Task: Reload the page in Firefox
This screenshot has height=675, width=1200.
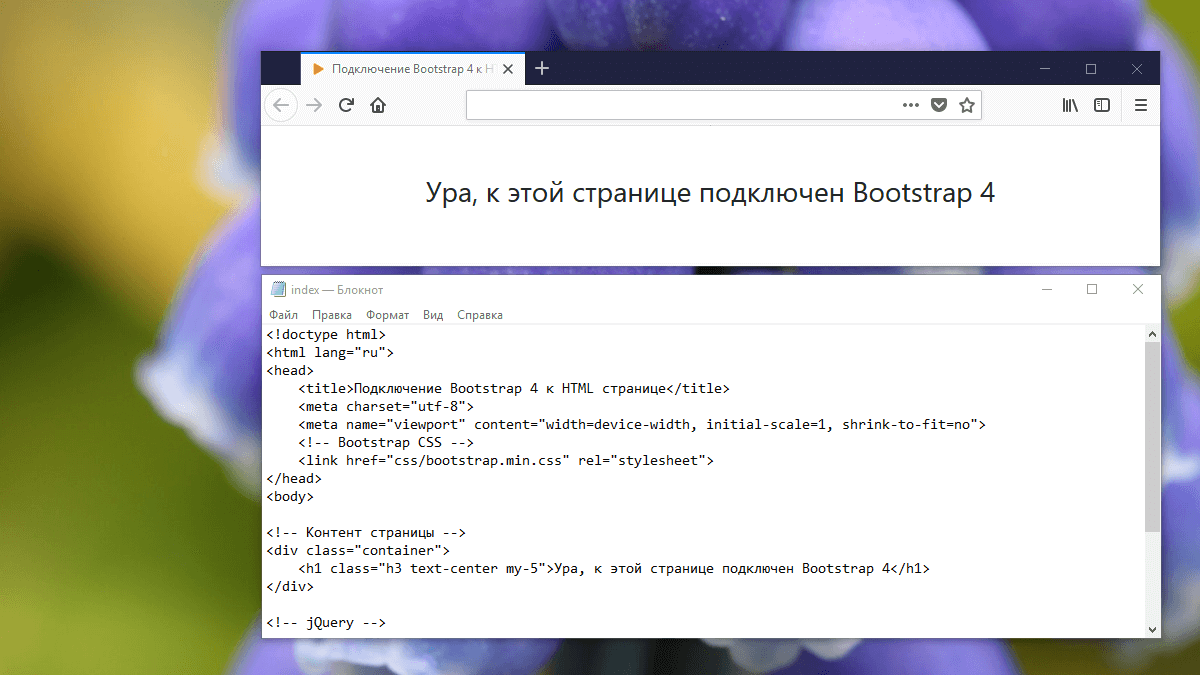Action: [346, 105]
